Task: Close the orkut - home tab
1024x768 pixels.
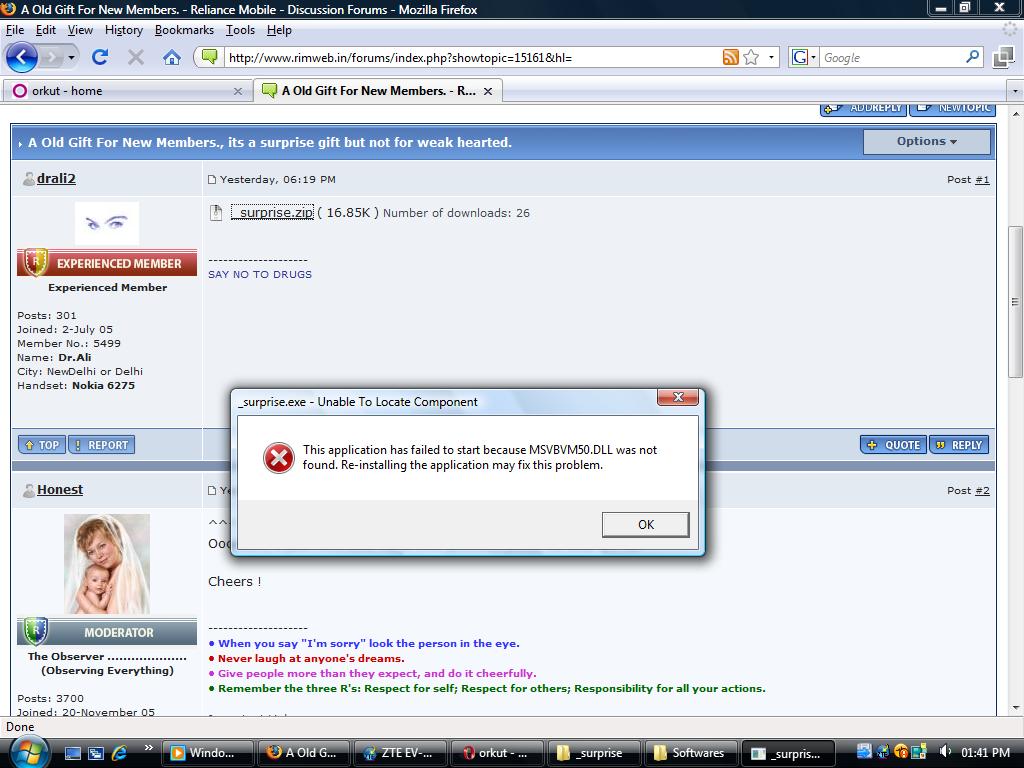Action: [238, 91]
